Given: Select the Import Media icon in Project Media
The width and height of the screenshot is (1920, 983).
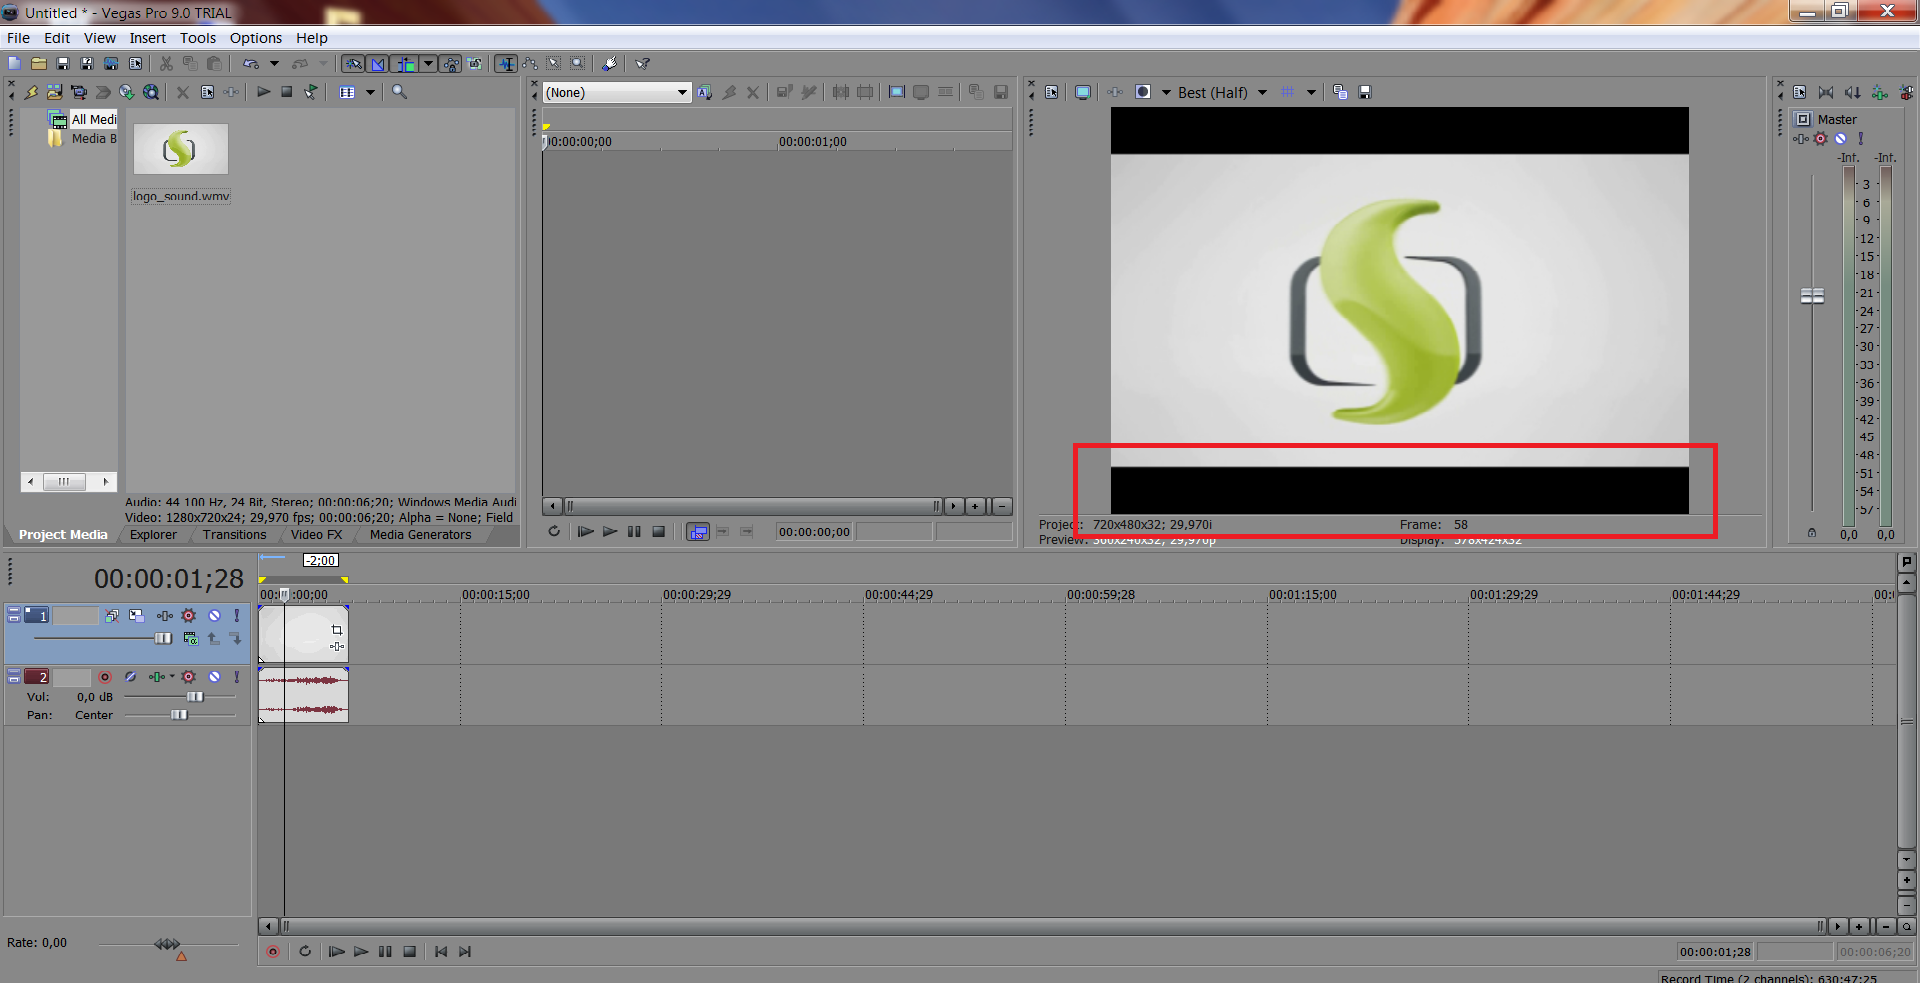Looking at the screenshot, I should [54, 92].
